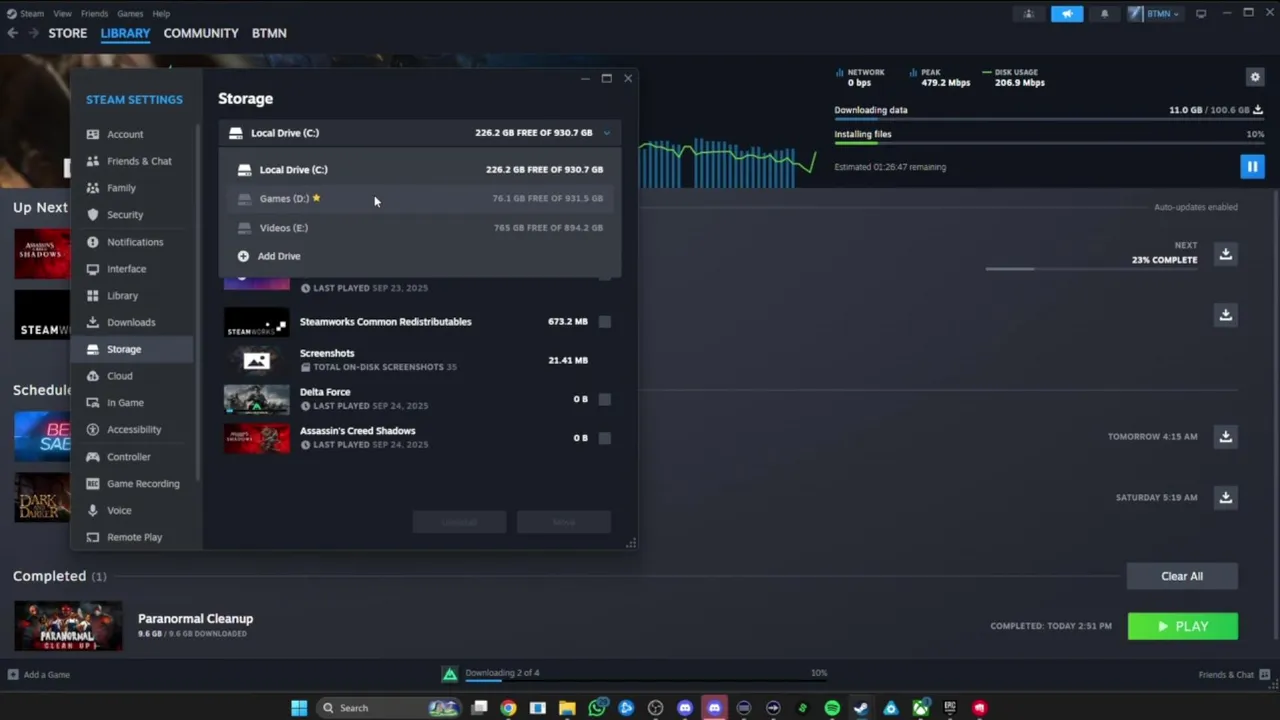
Task: Open Google Chrome from the taskbar
Action: click(508, 708)
